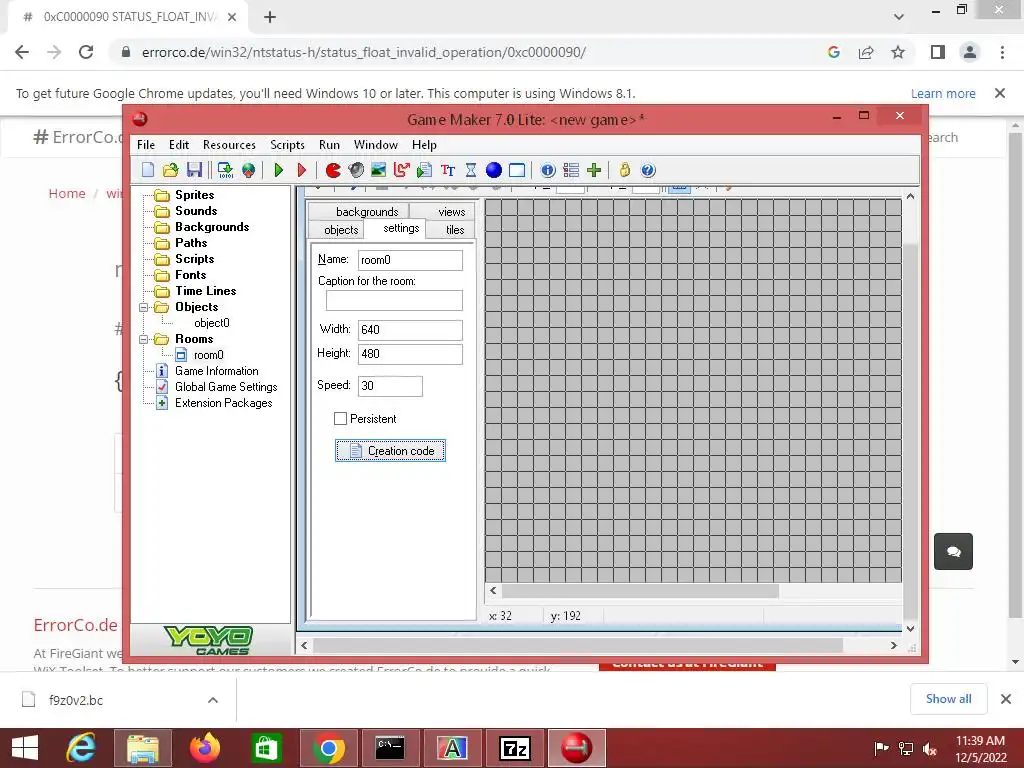The image size is (1024, 768).
Task: Open 7-Zip from the taskbar
Action: (515, 748)
